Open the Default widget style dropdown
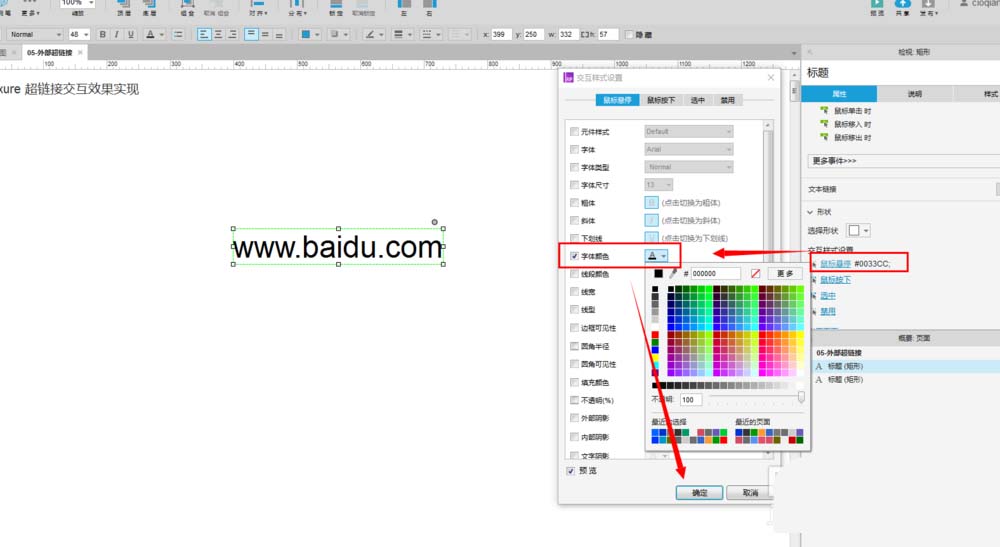 689,131
